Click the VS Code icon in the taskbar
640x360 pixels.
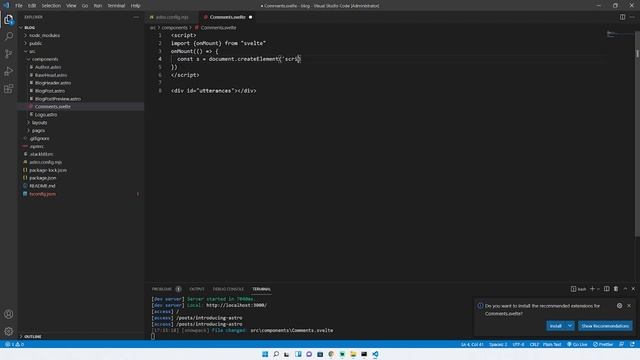375,354
